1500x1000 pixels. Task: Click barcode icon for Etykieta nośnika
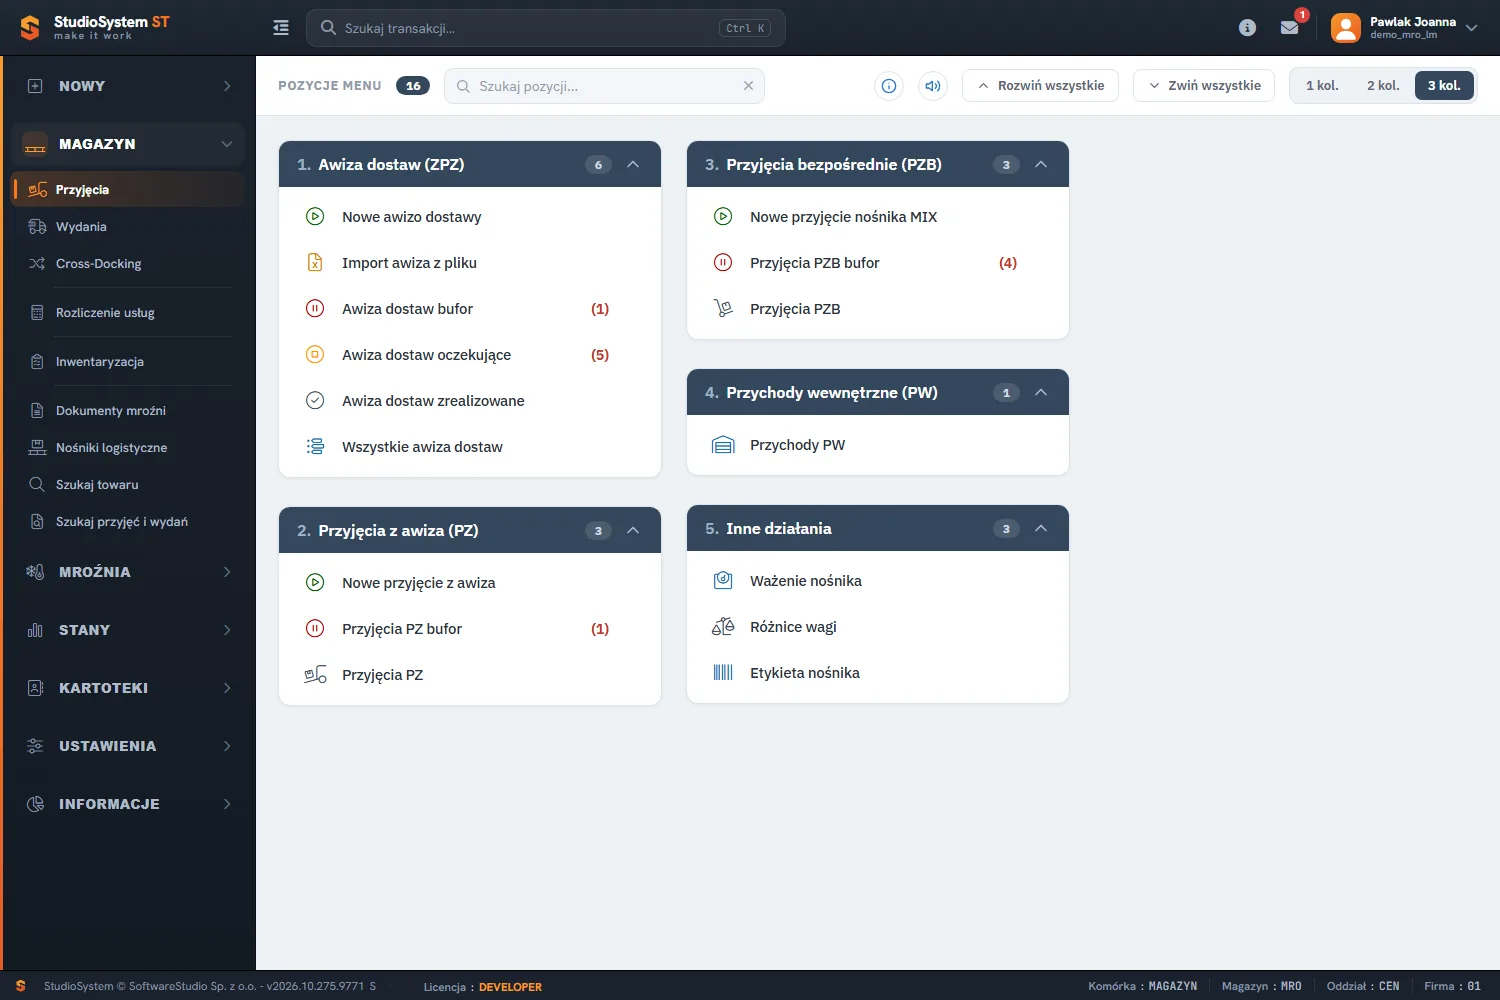[723, 673]
